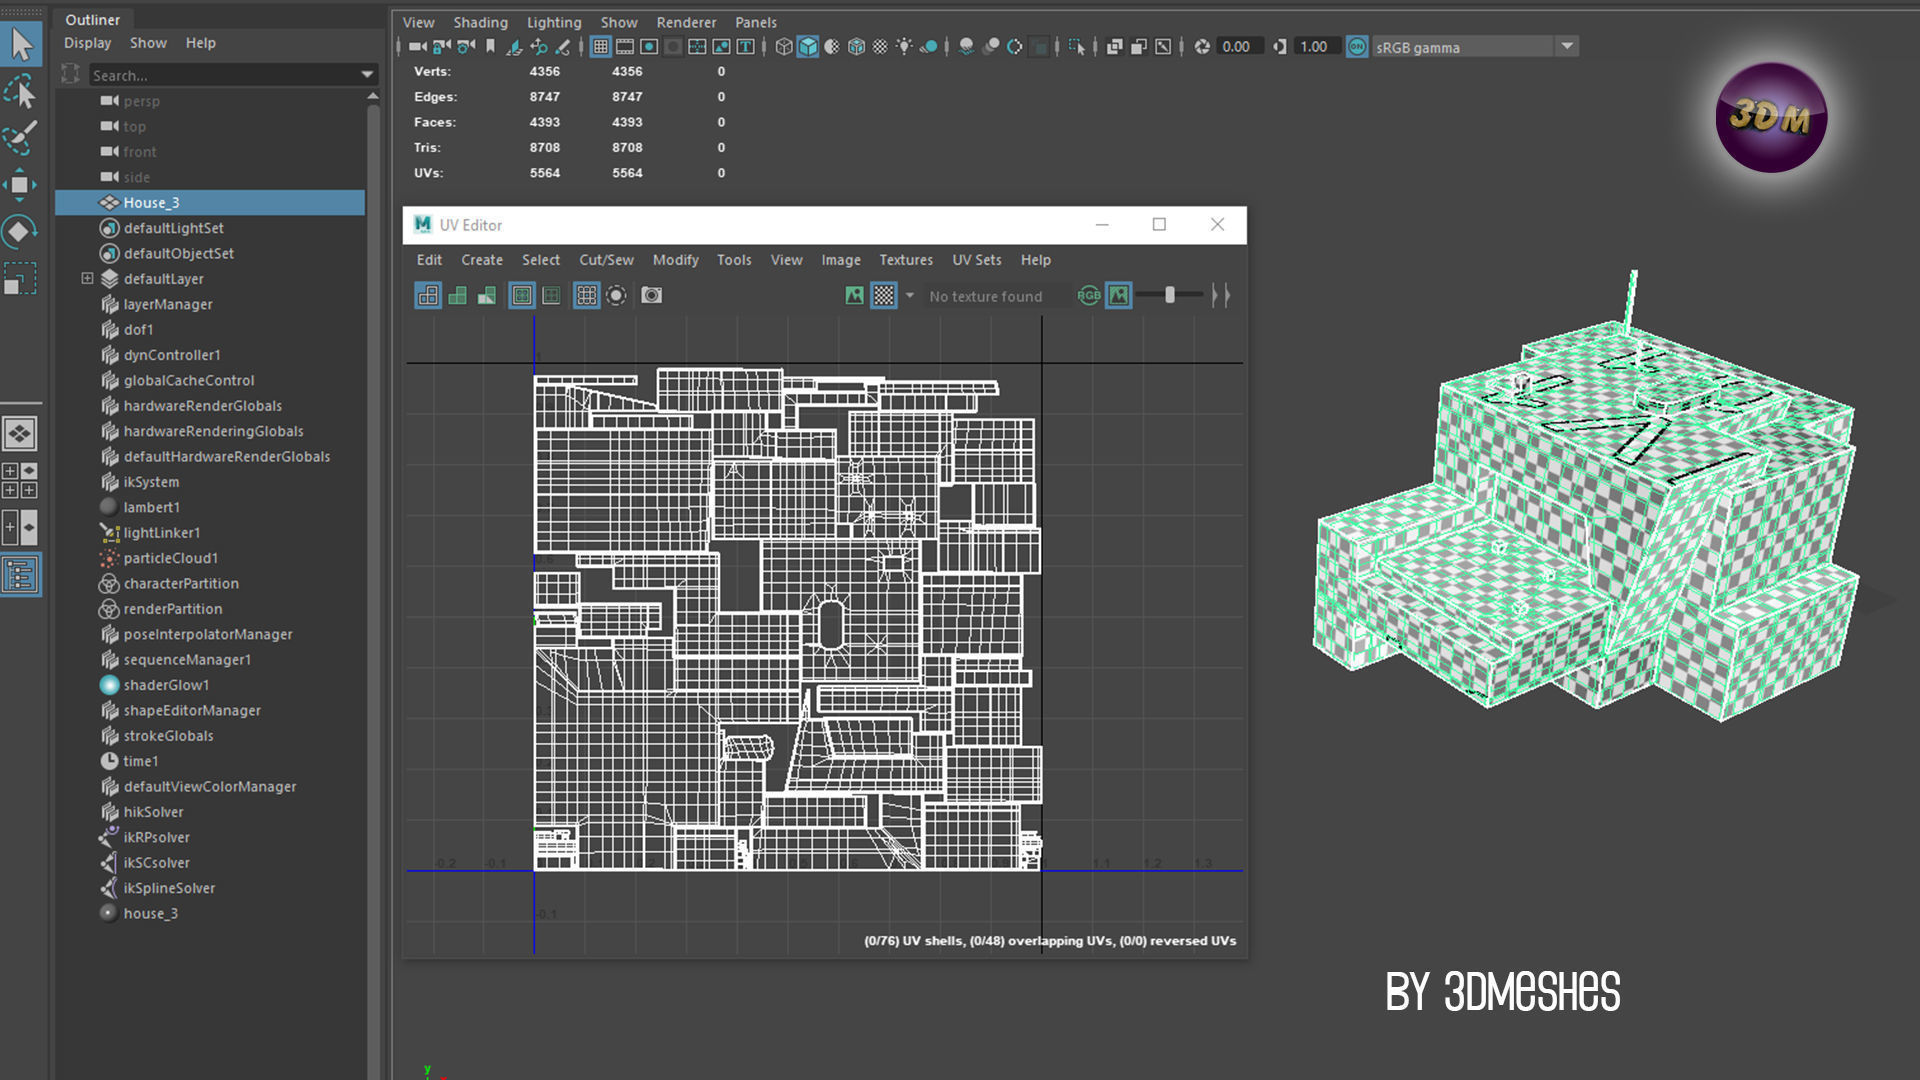Viewport: 1920px width, 1080px height.
Task: Toggle RGB channel display button
Action: coord(1088,296)
